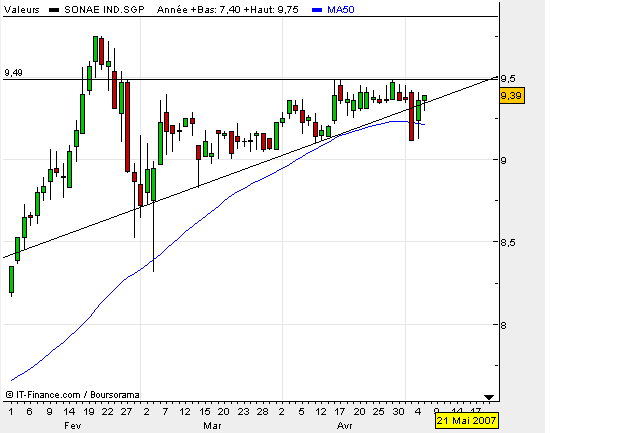Click the 8 price axis label
This screenshot has width=640, height=433.
[504, 325]
